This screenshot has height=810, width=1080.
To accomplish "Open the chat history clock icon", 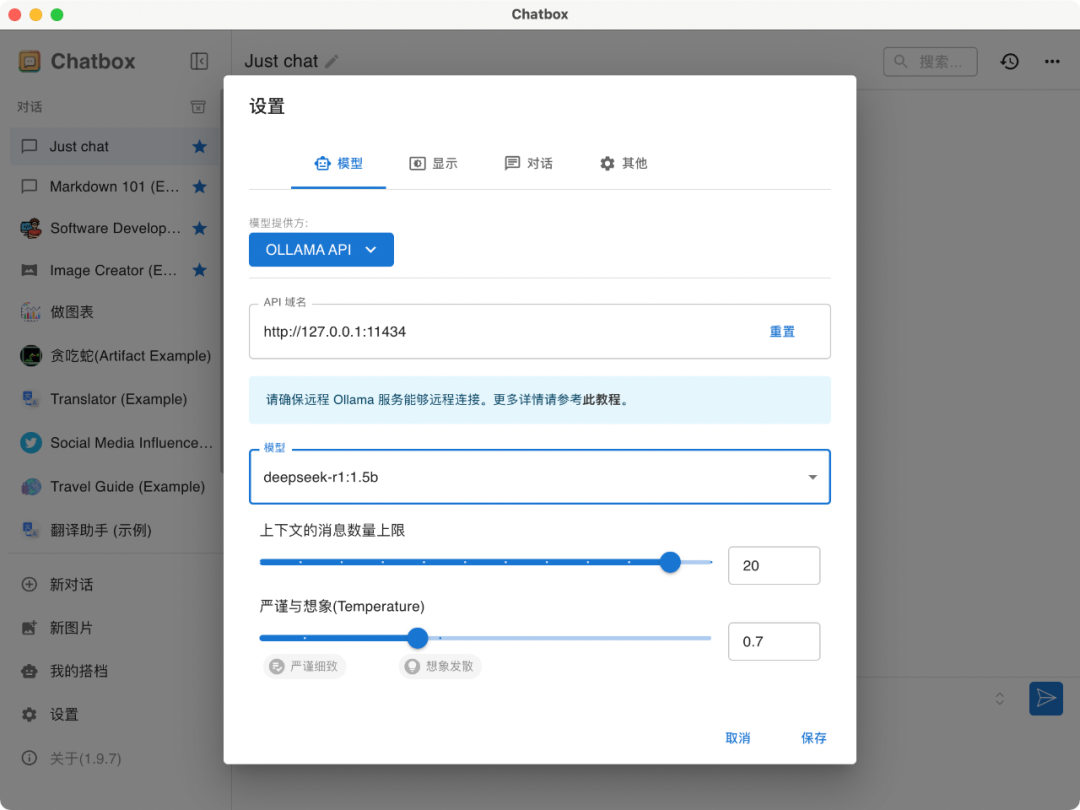I will tap(1009, 61).
